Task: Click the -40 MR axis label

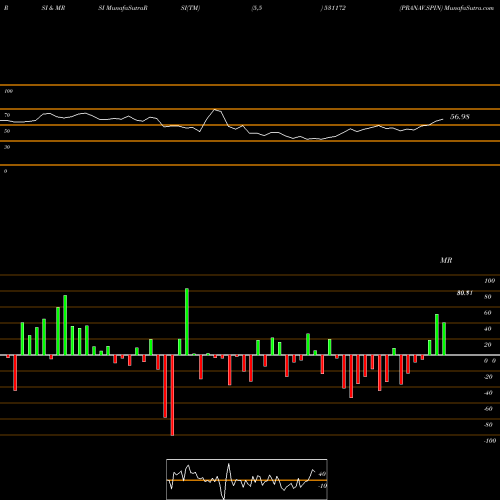Action: pos(488,393)
